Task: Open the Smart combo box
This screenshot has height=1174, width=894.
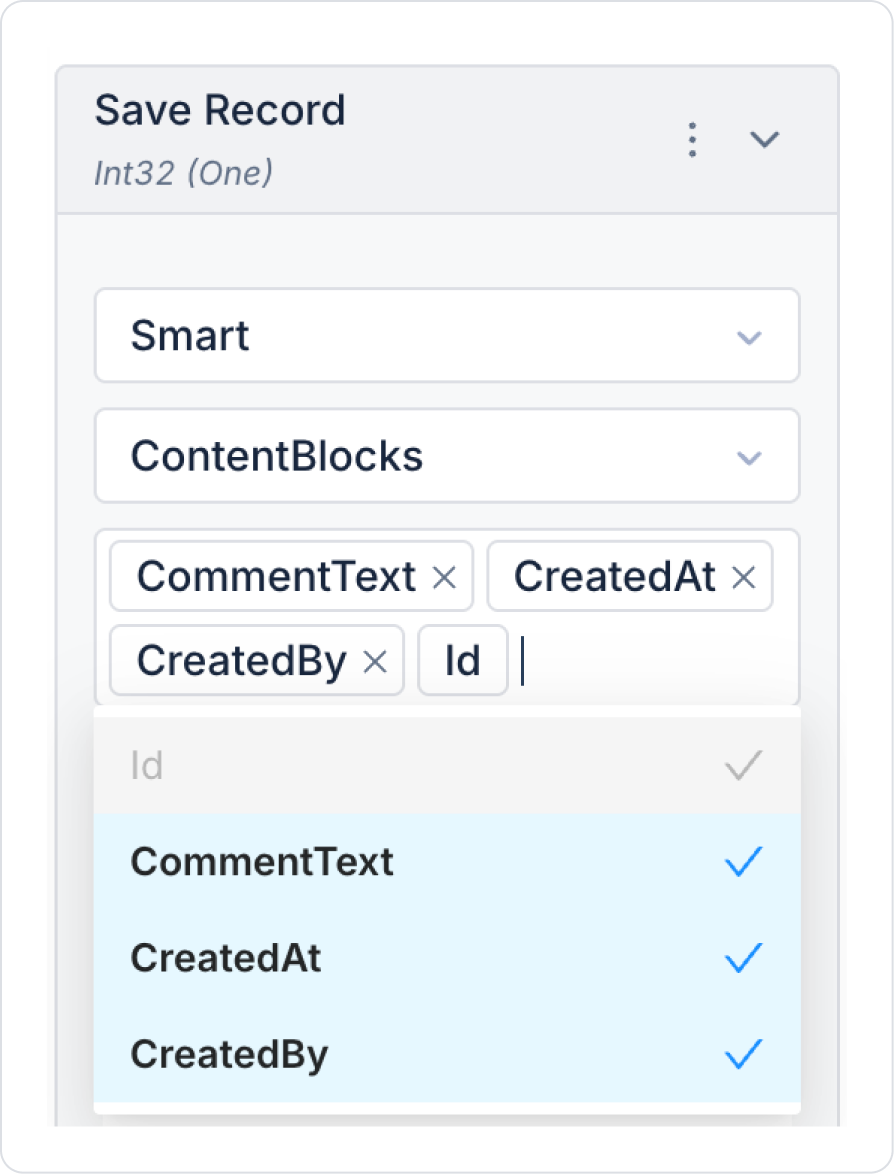Action: pyautogui.click(x=430, y=336)
